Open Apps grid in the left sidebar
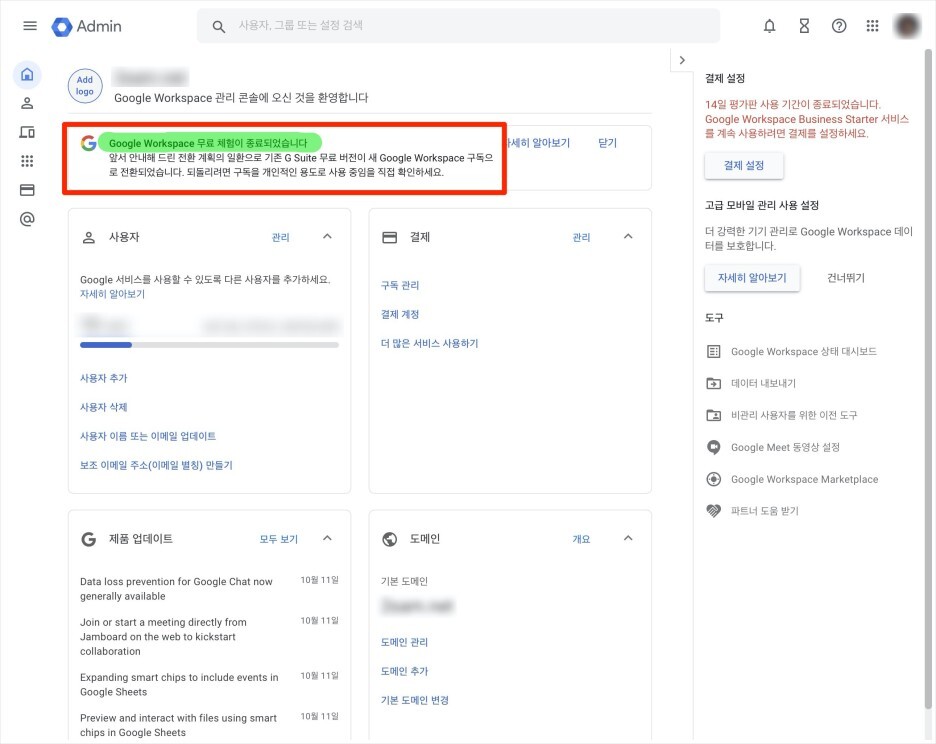The height and width of the screenshot is (744, 936). click(x=27, y=161)
